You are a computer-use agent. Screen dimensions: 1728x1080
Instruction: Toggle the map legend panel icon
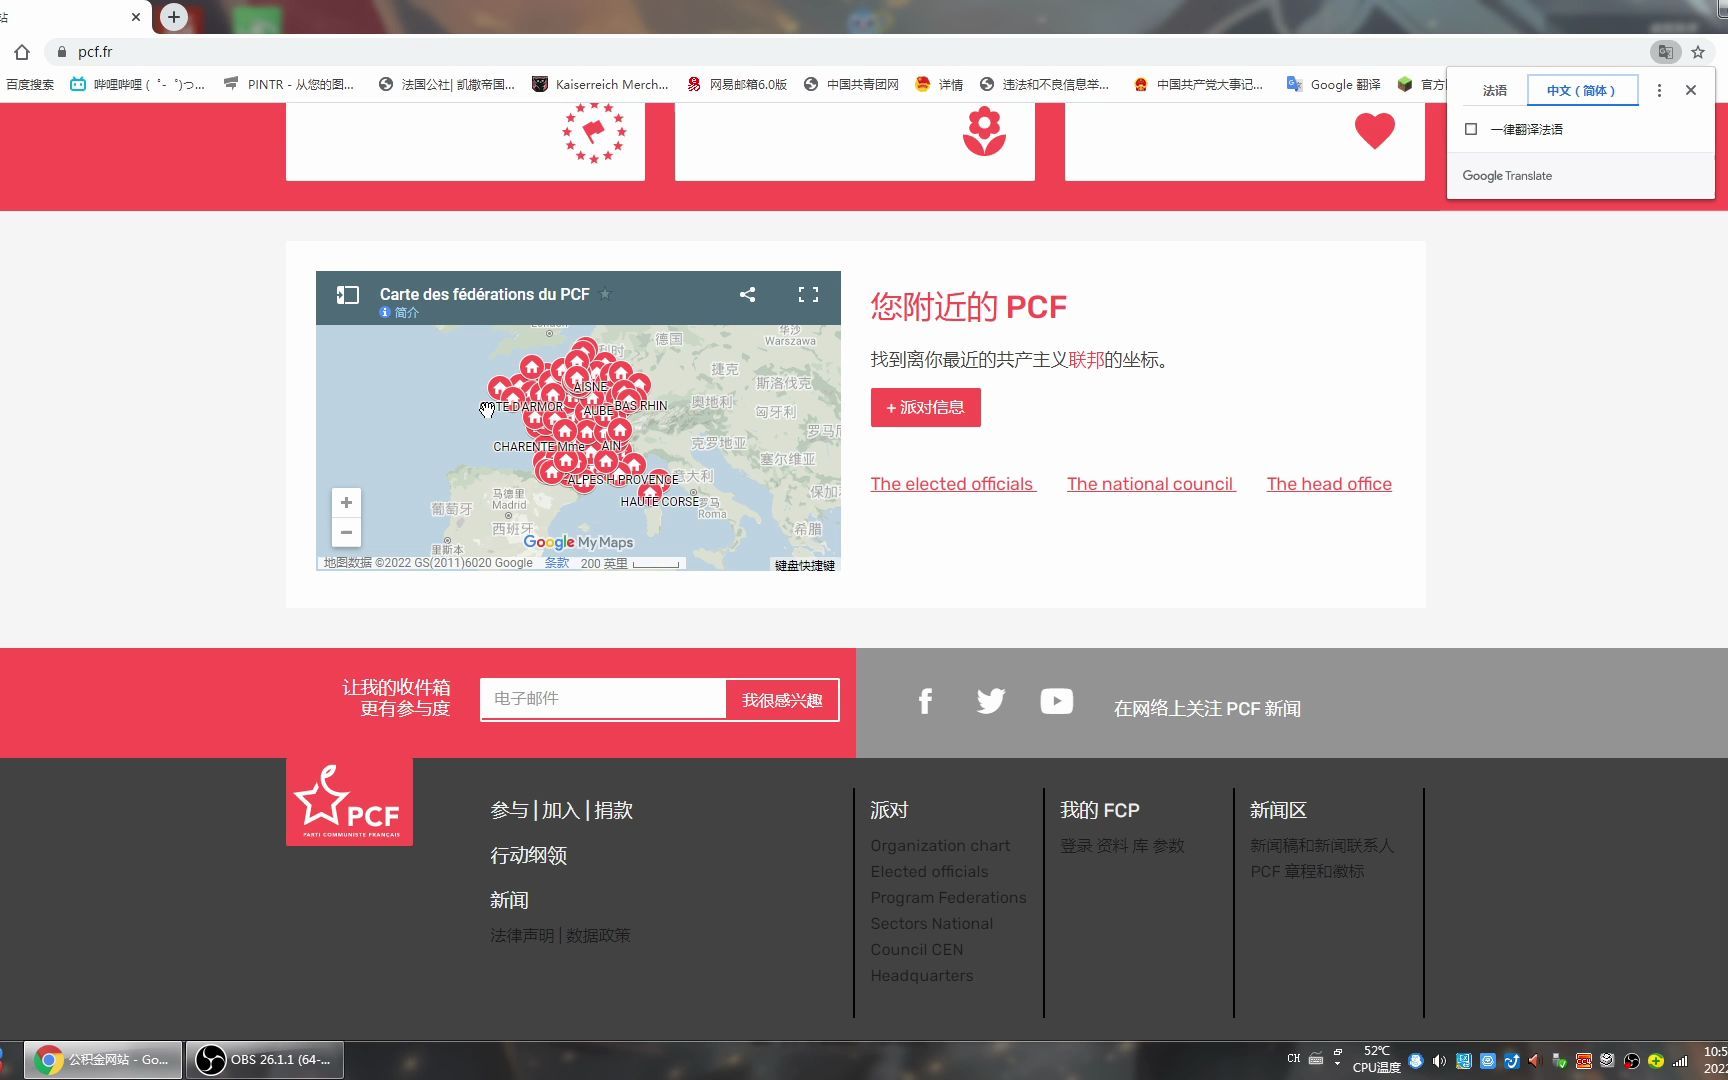point(347,295)
